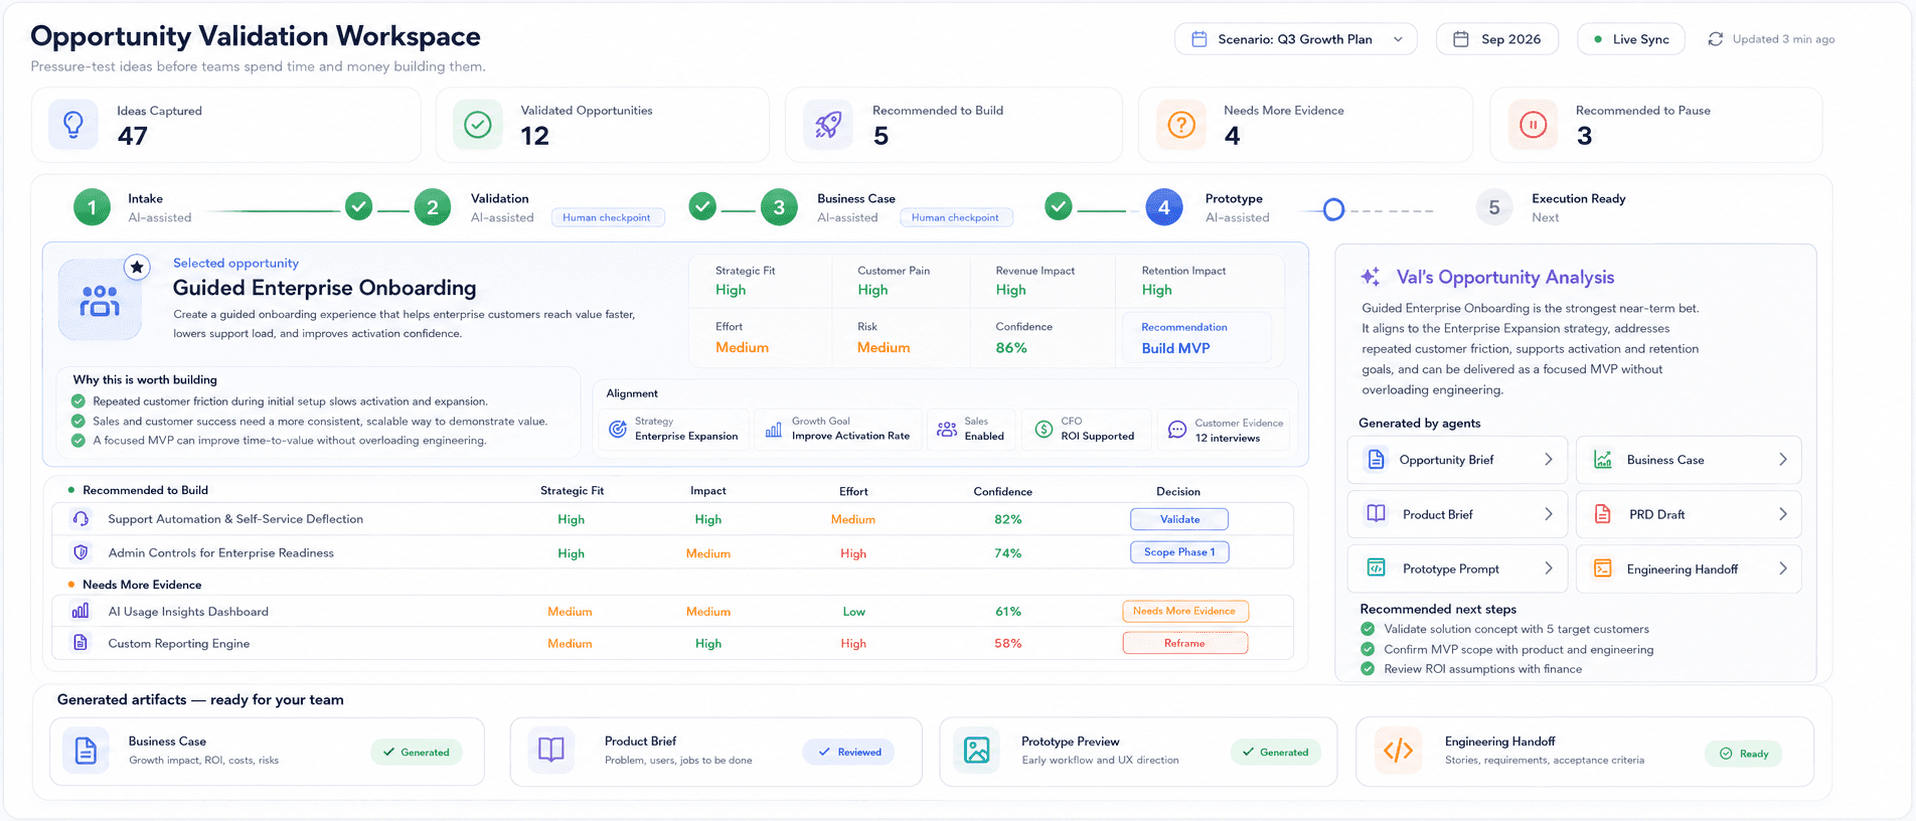The width and height of the screenshot is (1916, 821).
Task: Click the document icon for Custom Reporting Engine
Action: coord(80,643)
